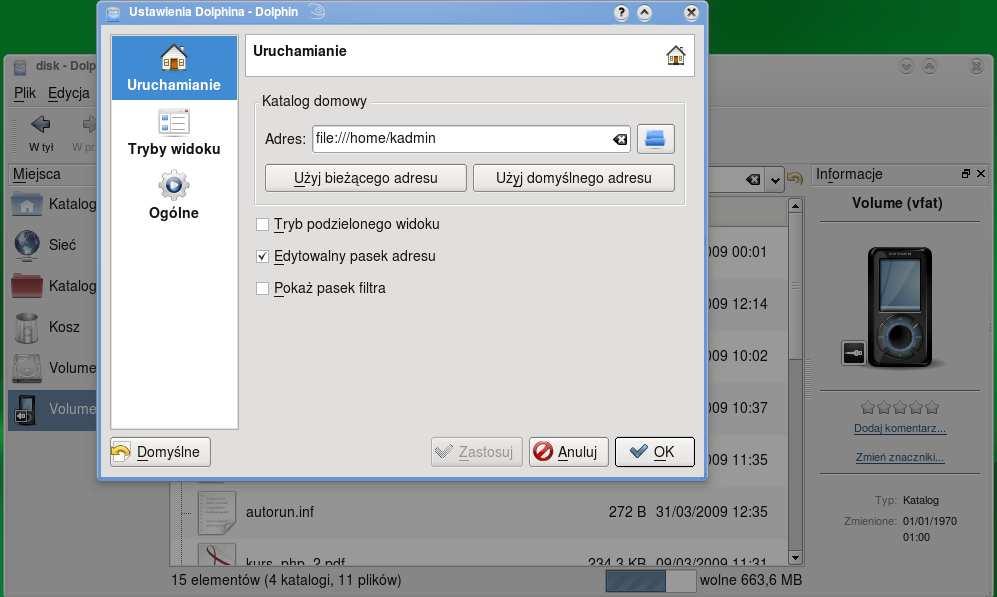Float the Informacje panel
Image resolution: width=997 pixels, height=597 pixels.
pyautogui.click(x=966, y=174)
